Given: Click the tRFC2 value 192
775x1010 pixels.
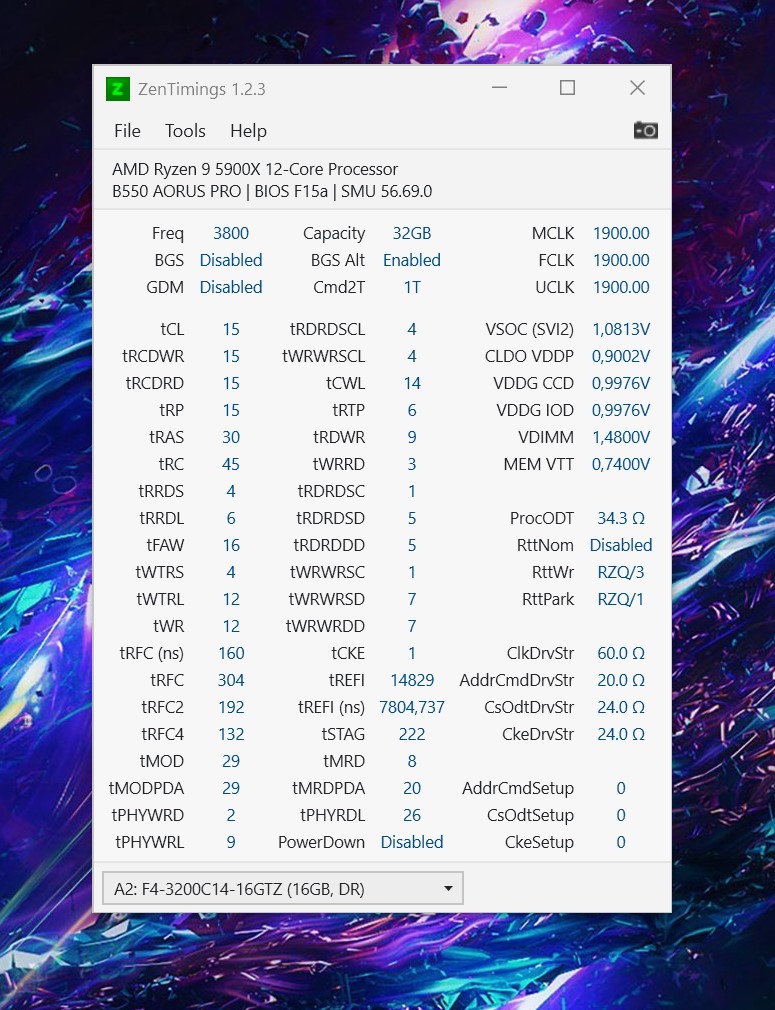Looking at the screenshot, I should coord(231,707).
